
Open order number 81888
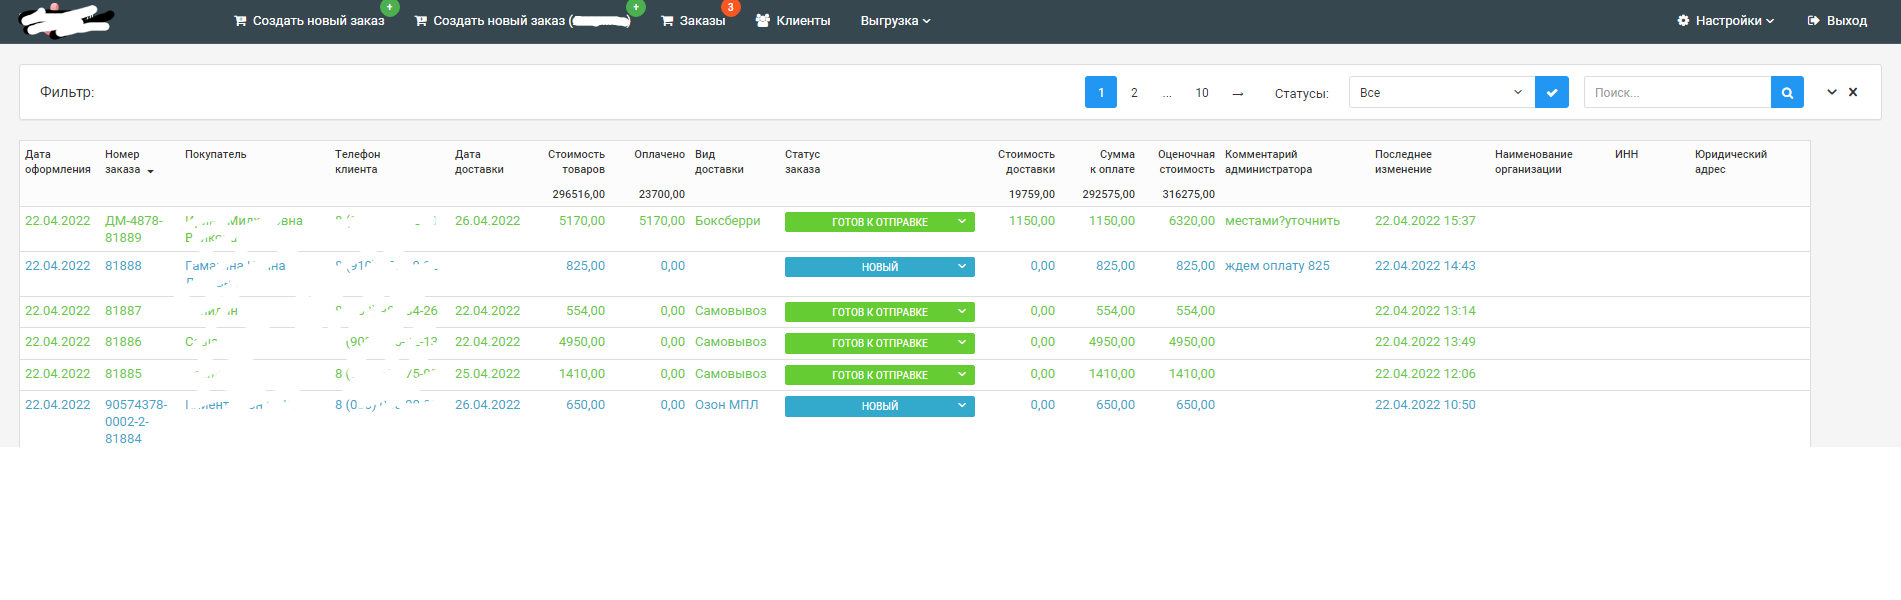coord(123,266)
